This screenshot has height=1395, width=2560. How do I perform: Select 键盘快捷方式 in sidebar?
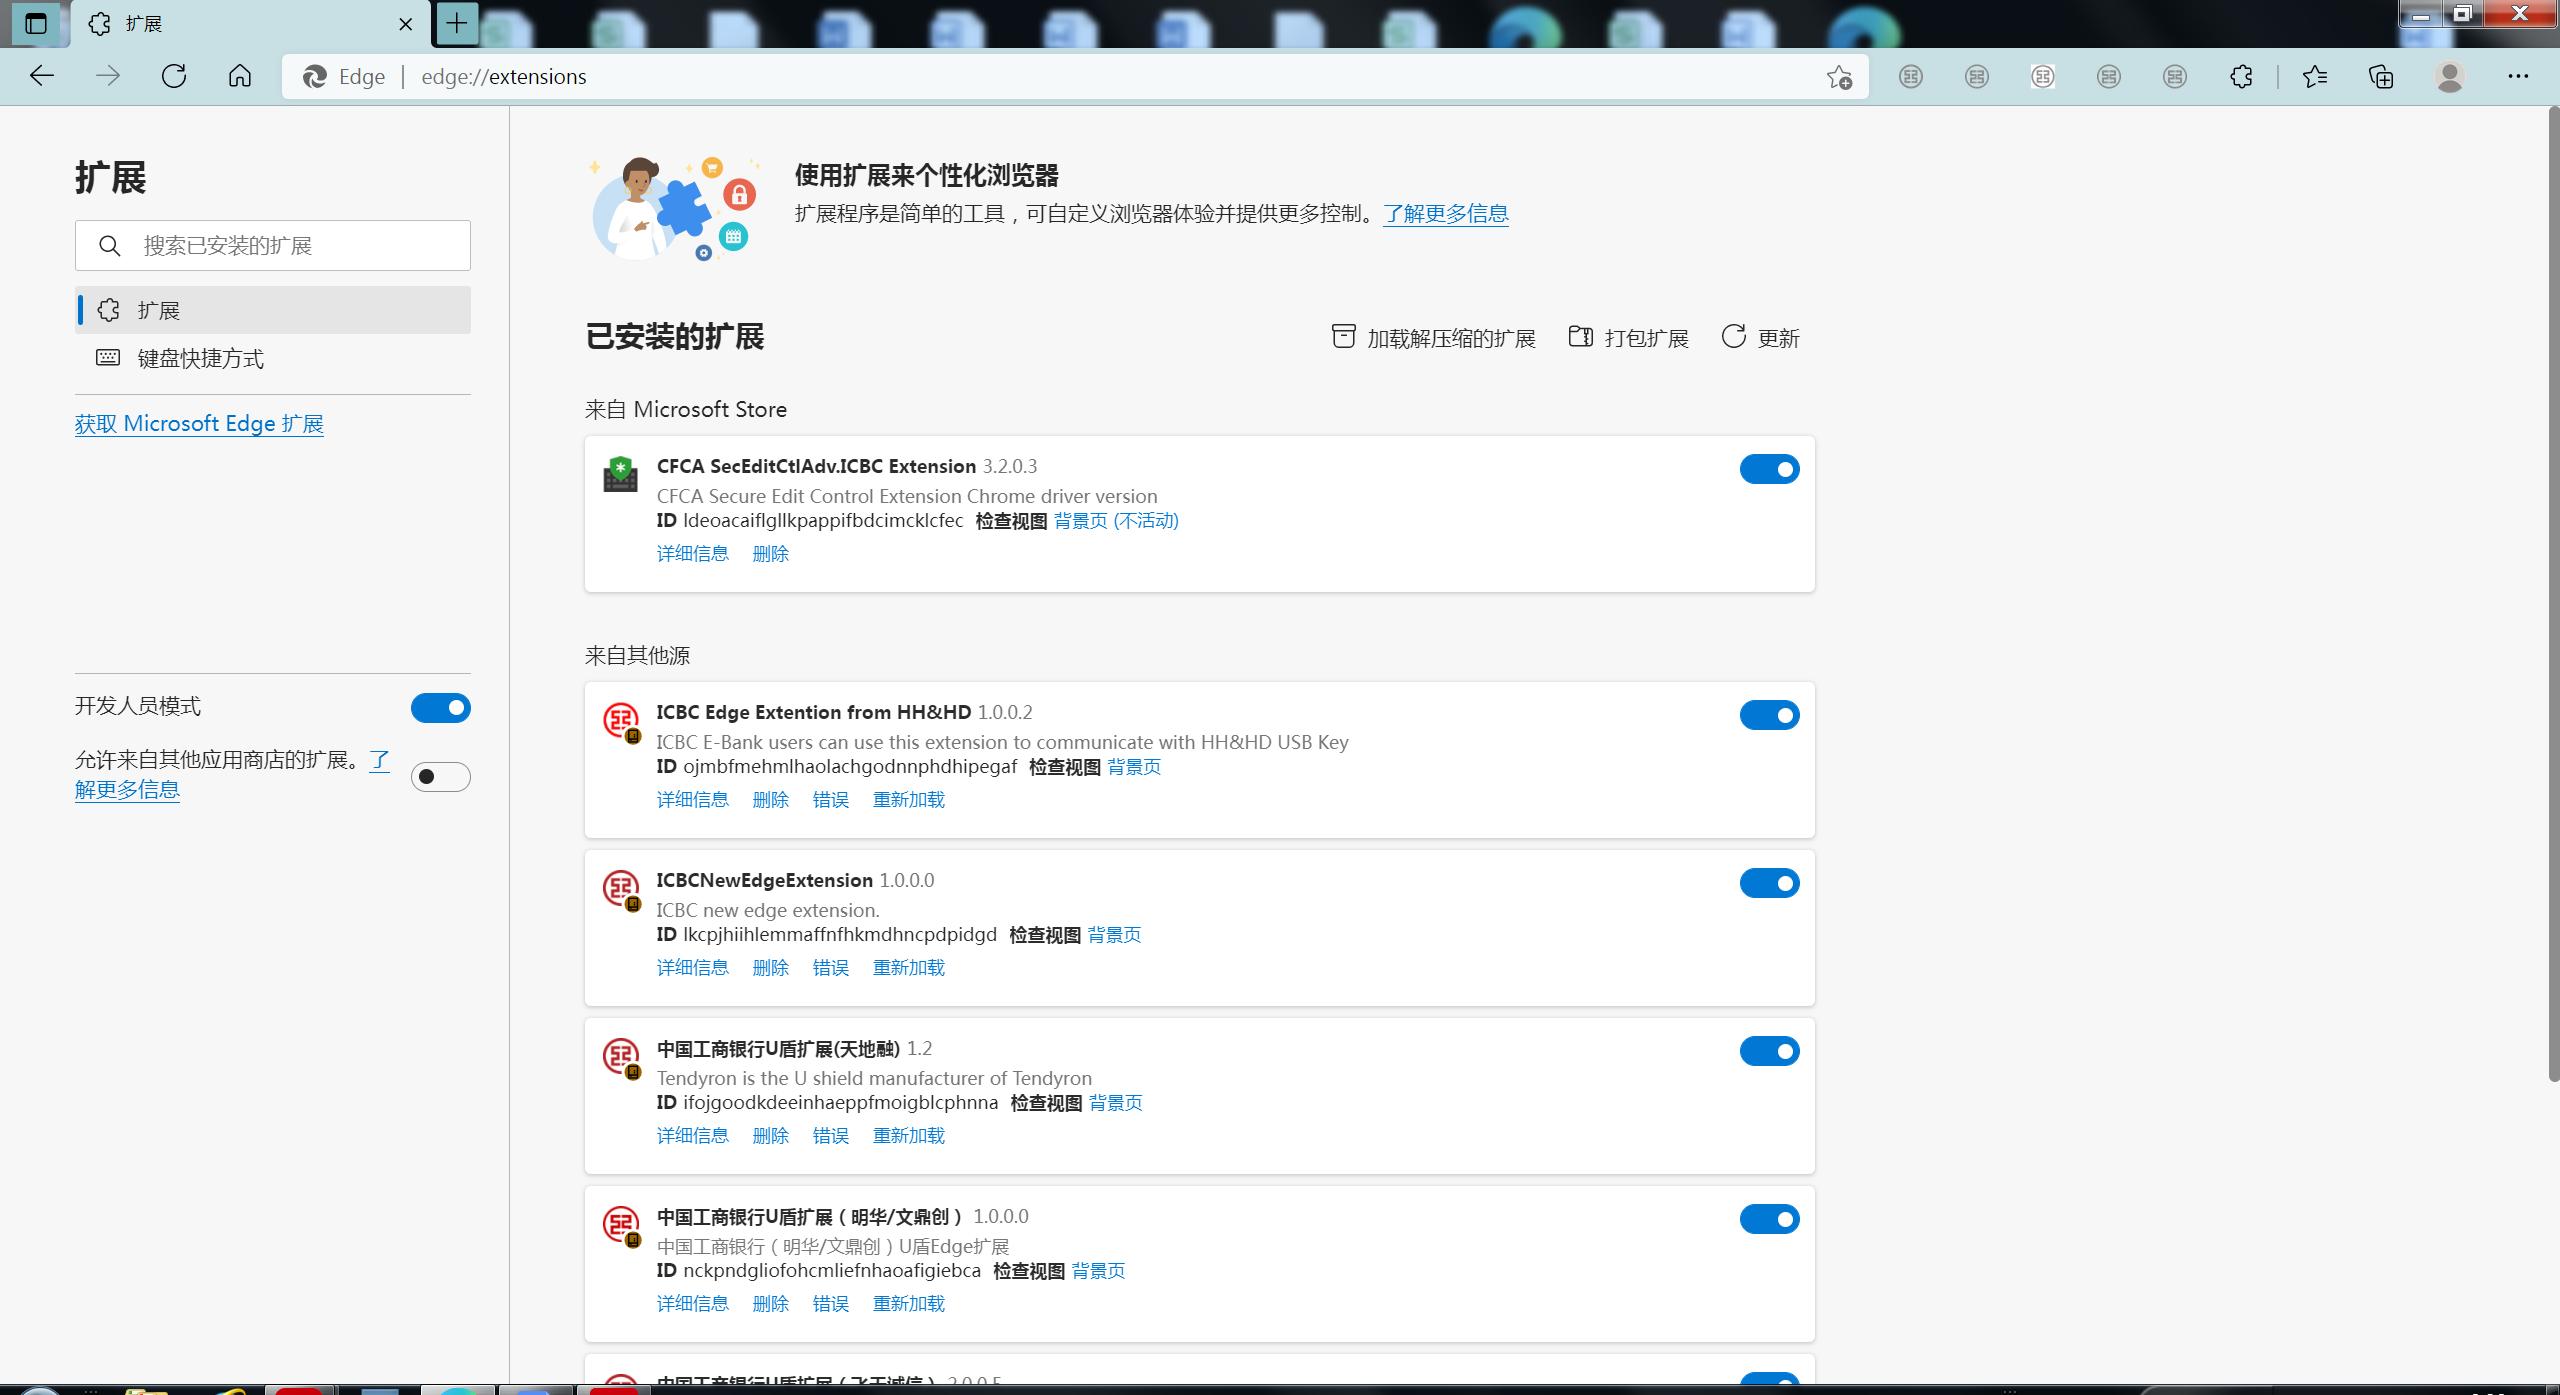[200, 358]
